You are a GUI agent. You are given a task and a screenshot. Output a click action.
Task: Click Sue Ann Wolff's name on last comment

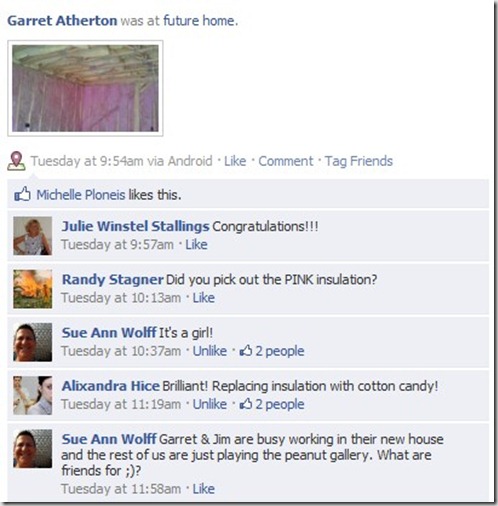[109, 439]
